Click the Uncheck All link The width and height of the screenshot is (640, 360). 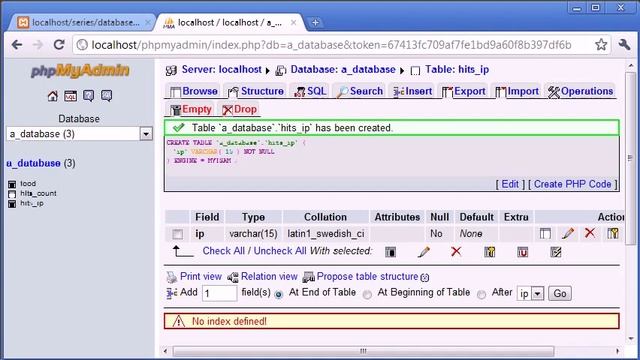coord(280,251)
